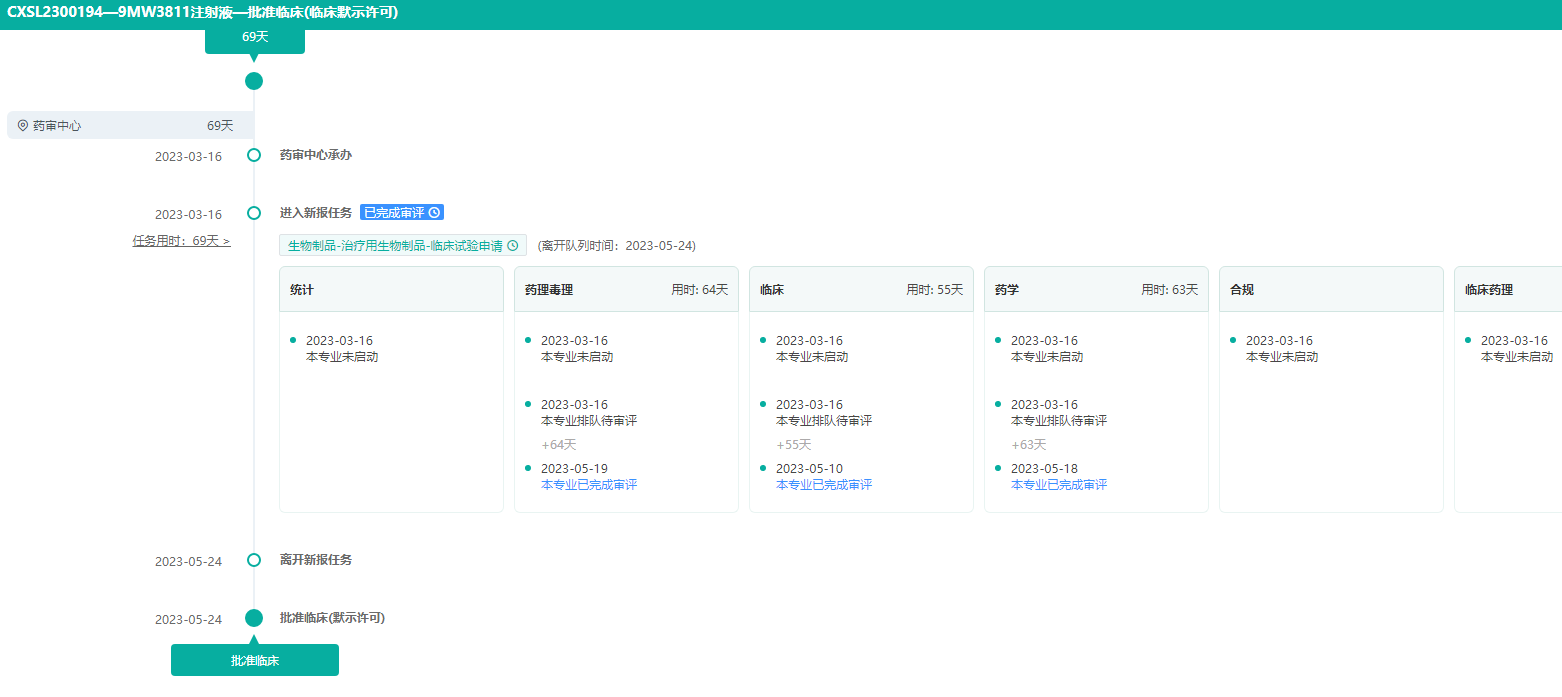Click 本专业已完成审评 dated 2023-05-10
Image resolution: width=1562 pixels, height=697 pixels.
tap(824, 485)
